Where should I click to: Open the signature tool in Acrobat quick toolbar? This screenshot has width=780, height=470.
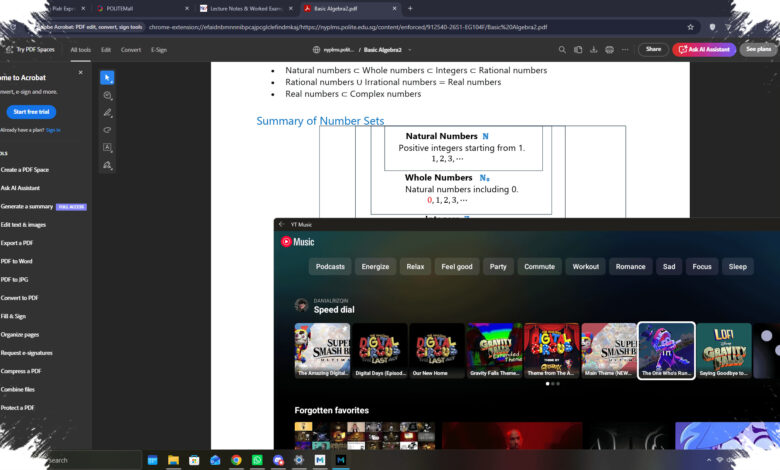[x=107, y=165]
